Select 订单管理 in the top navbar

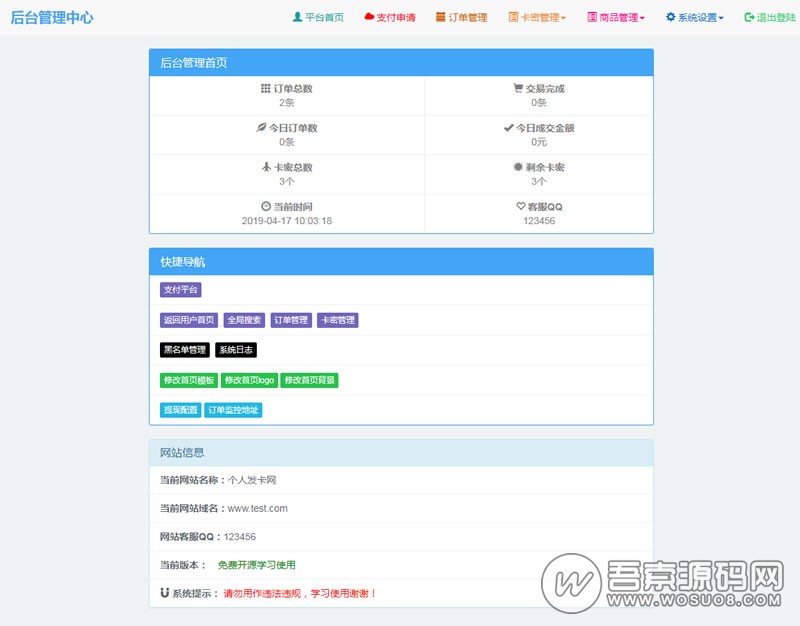pyautogui.click(x=461, y=17)
